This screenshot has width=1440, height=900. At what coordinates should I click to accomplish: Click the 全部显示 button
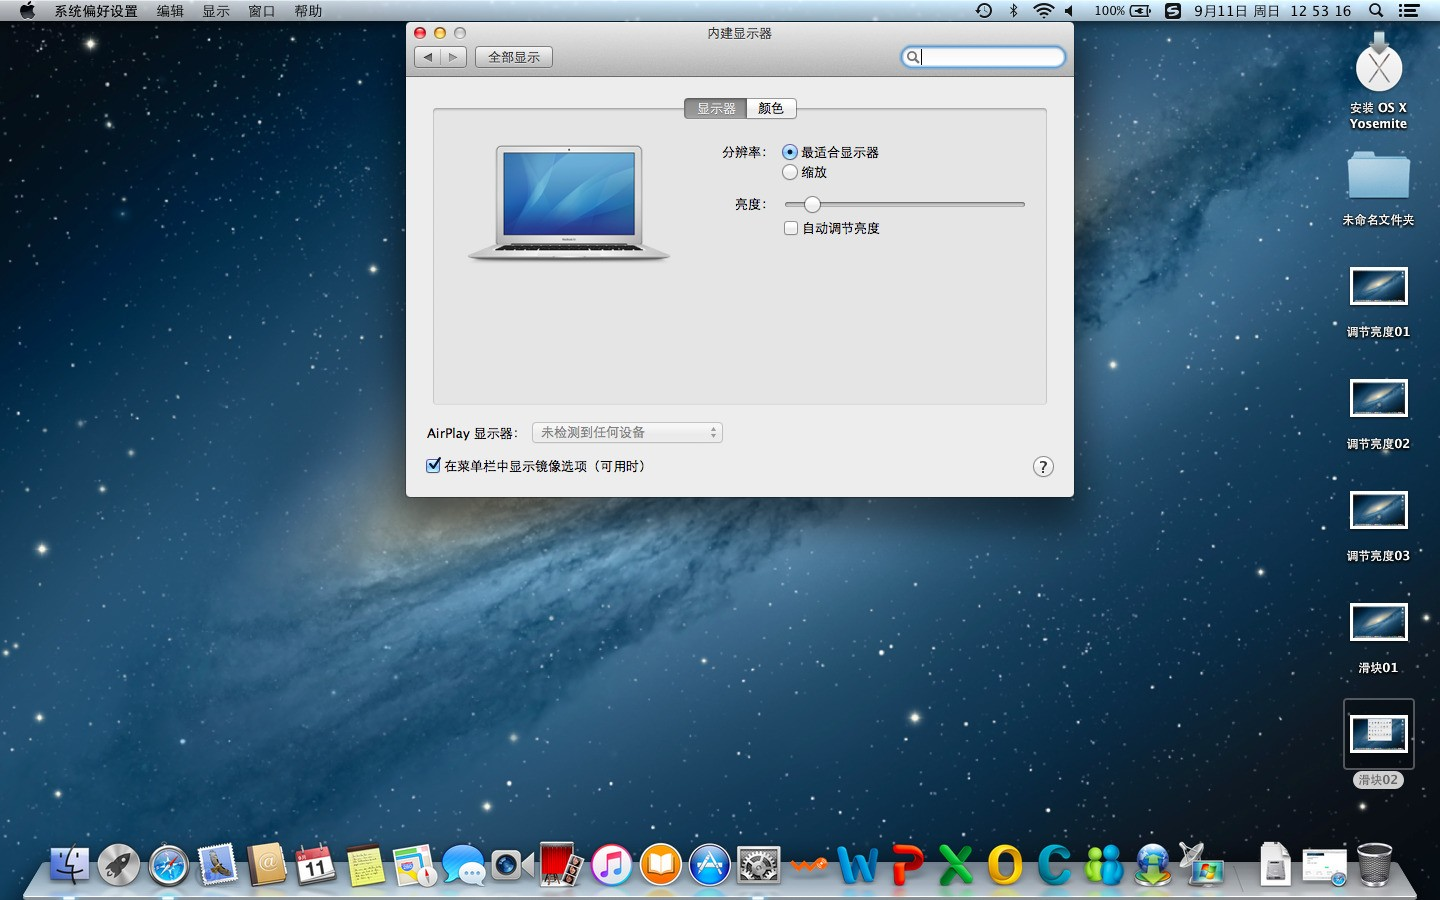point(513,57)
